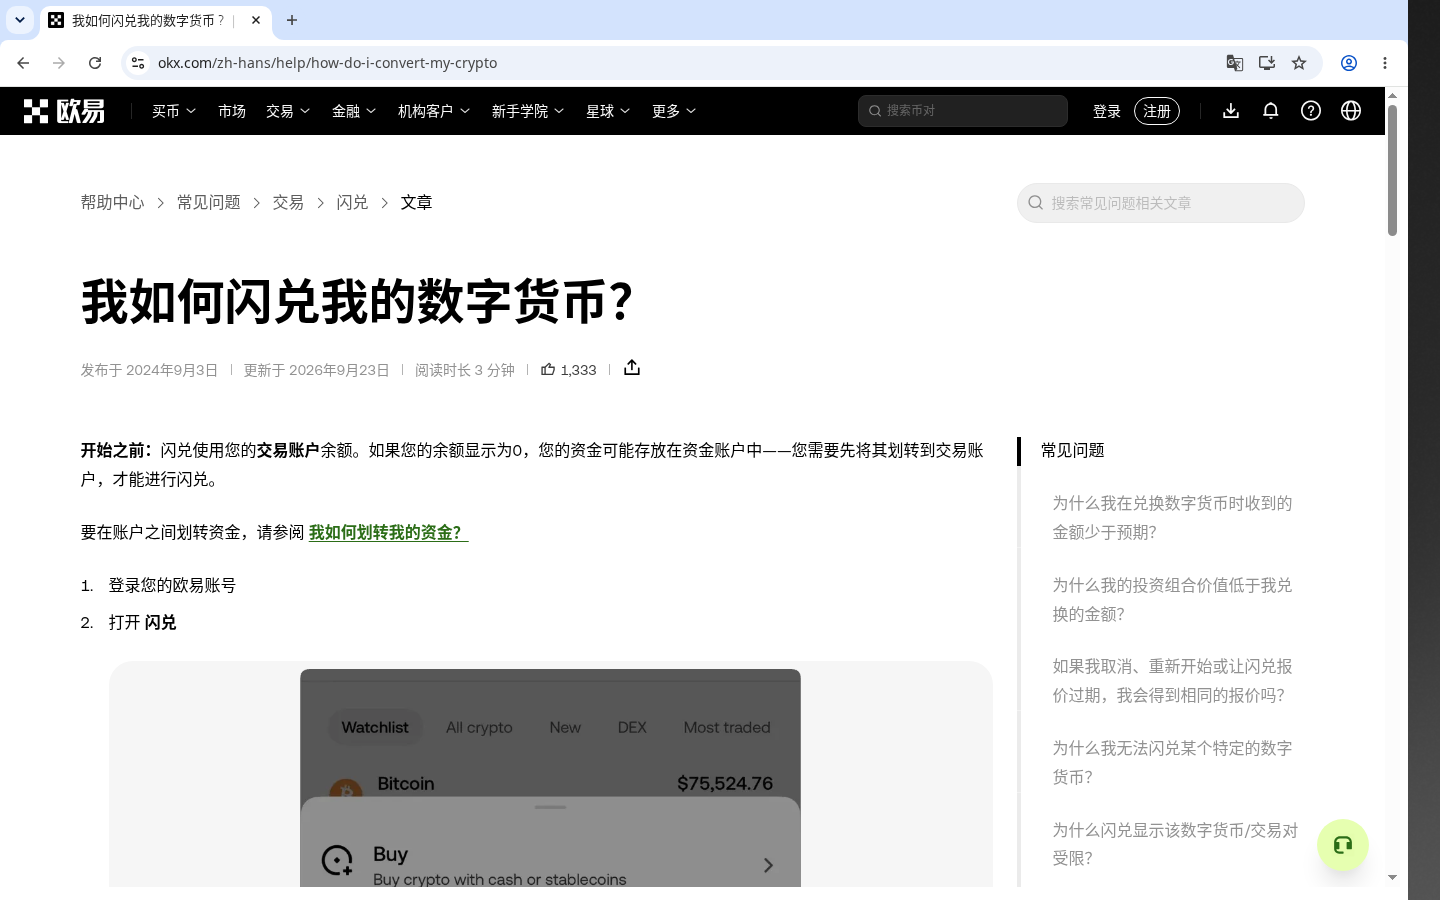
Task: Click the page vertical scrollbar thumb
Action: point(1392,170)
